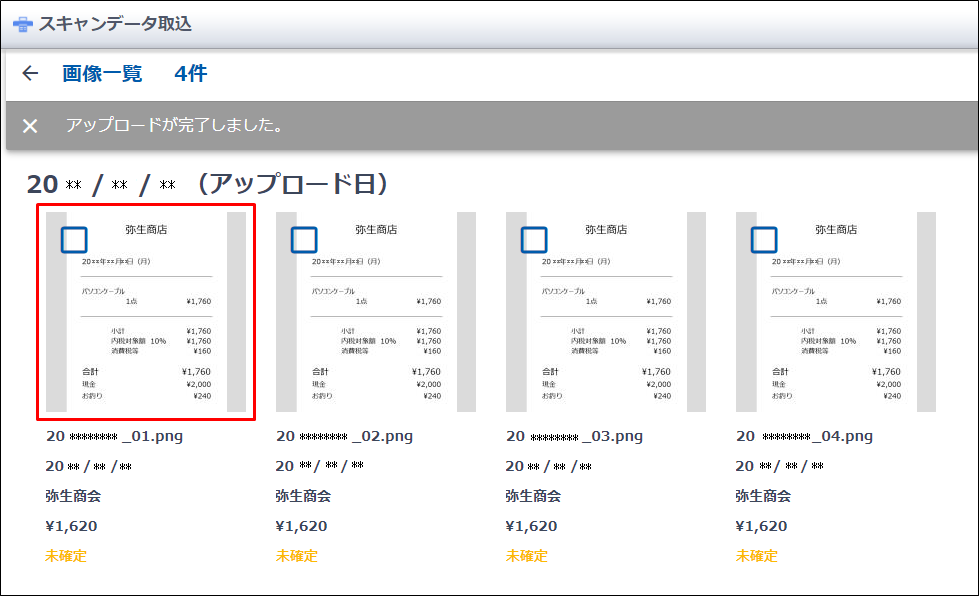
Task: Dismiss the アップロードが完了しました notification with X
Action: tap(30, 126)
